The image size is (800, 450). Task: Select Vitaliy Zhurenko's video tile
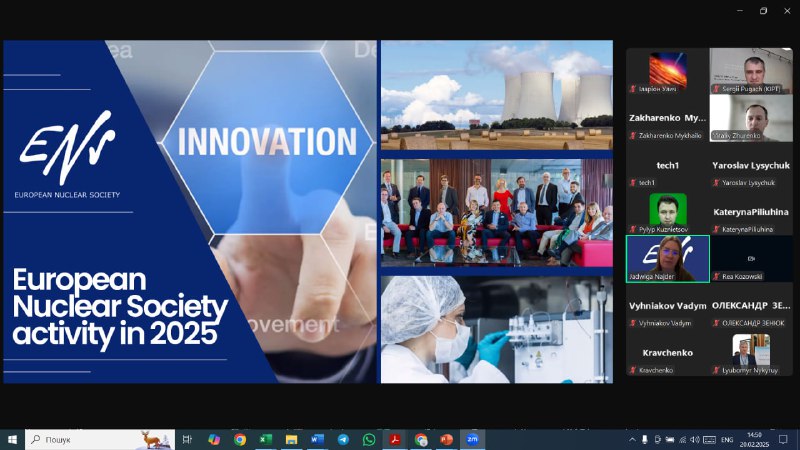pos(751,118)
